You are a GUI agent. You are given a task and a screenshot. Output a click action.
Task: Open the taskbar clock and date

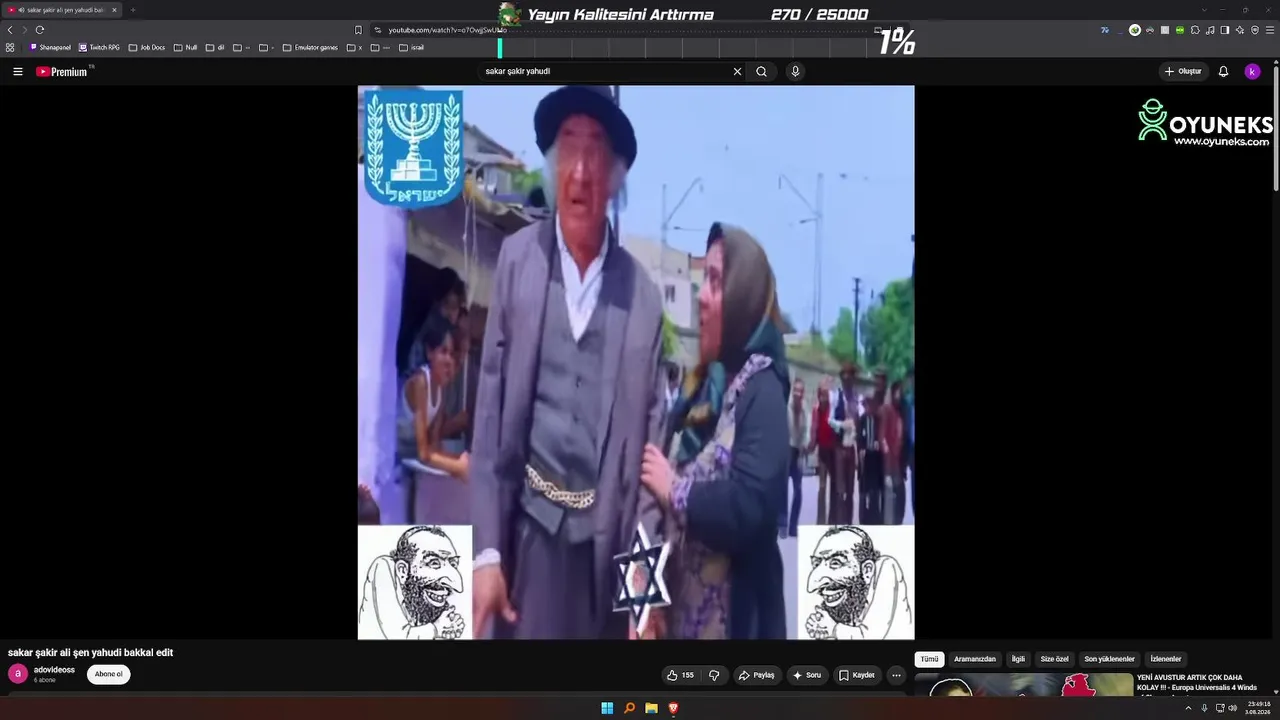(1257, 708)
